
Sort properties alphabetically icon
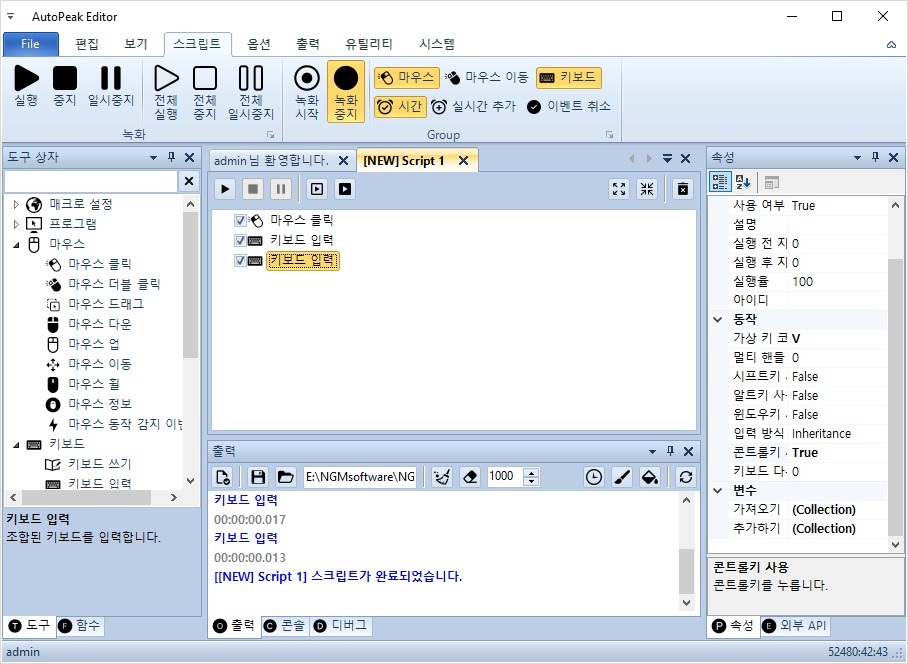(x=743, y=182)
